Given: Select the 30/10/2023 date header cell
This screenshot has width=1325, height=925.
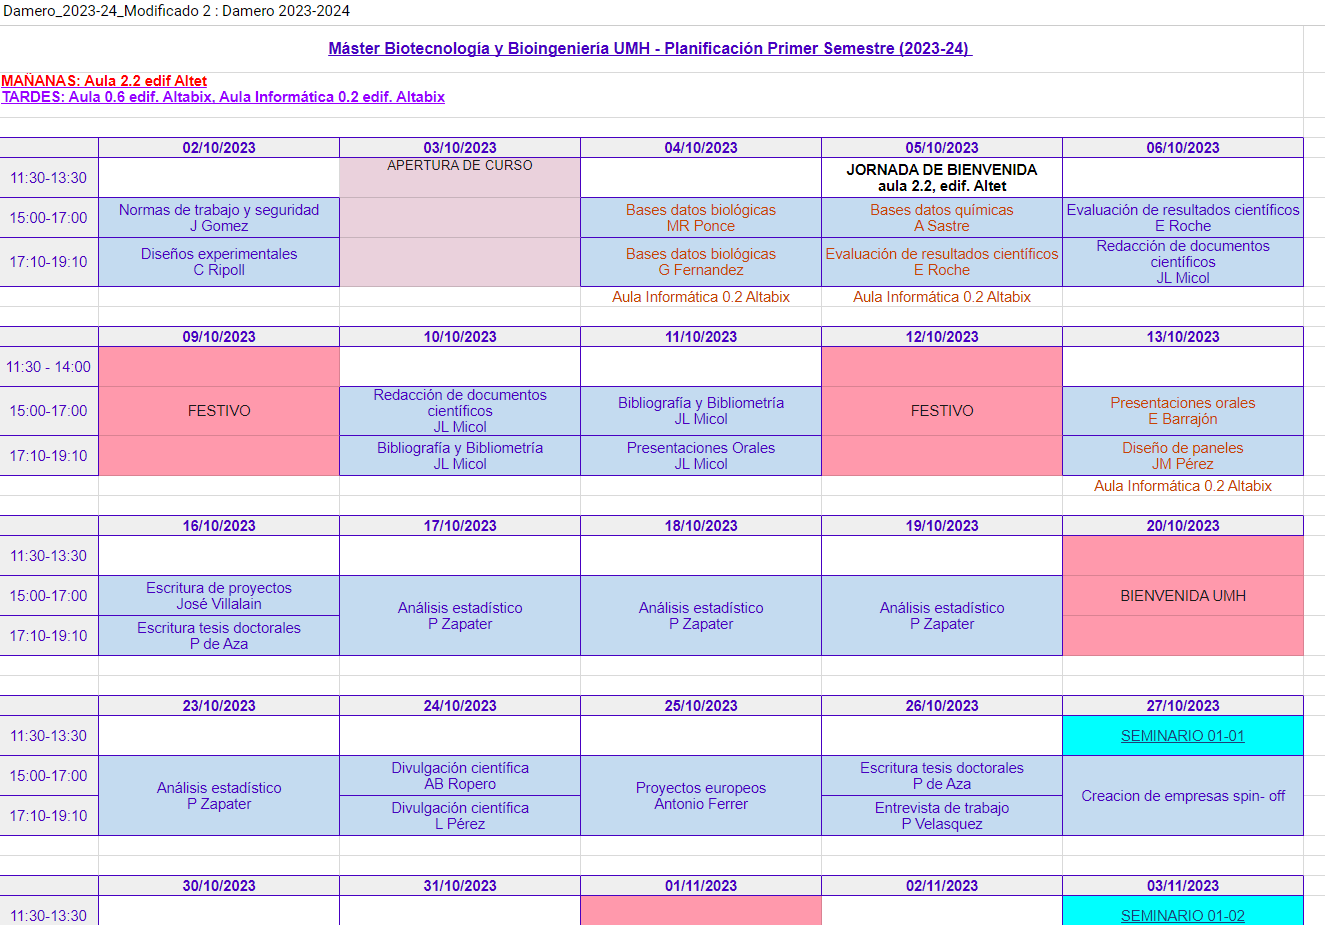Looking at the screenshot, I should point(219,886).
